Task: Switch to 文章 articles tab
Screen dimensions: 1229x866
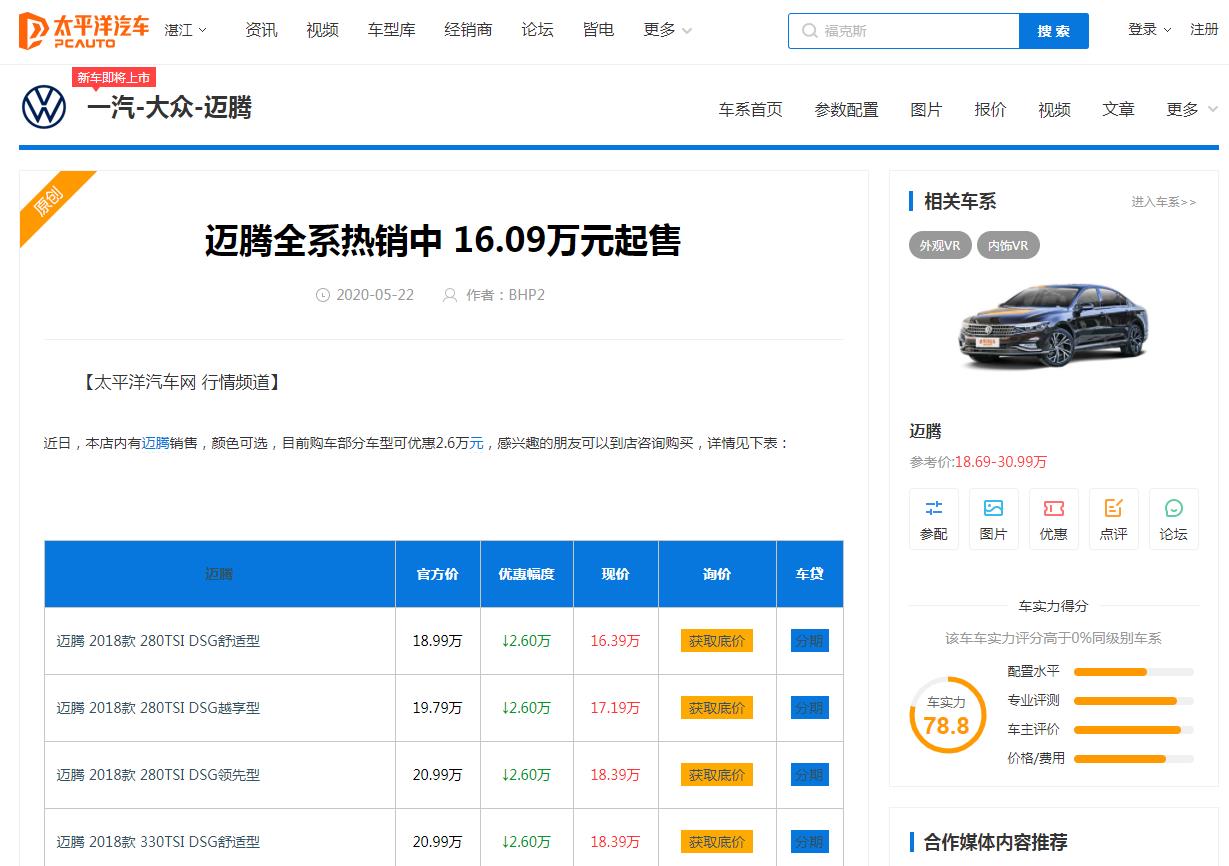Action: pos(1118,110)
